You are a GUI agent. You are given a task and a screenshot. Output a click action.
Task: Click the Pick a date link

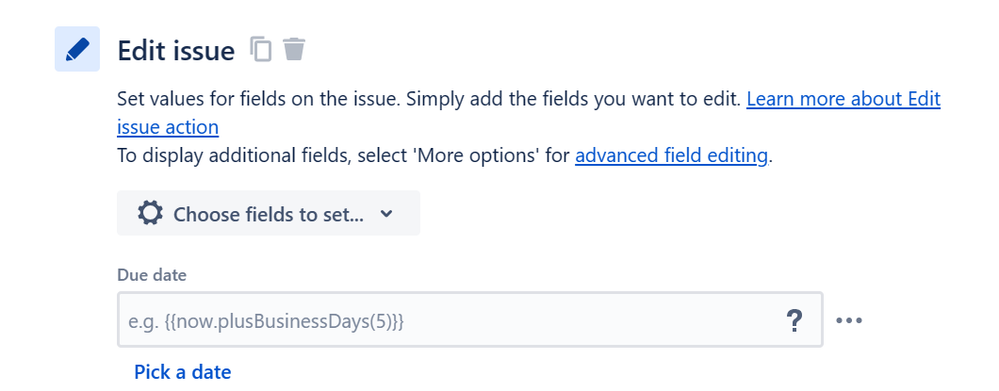[x=182, y=372]
